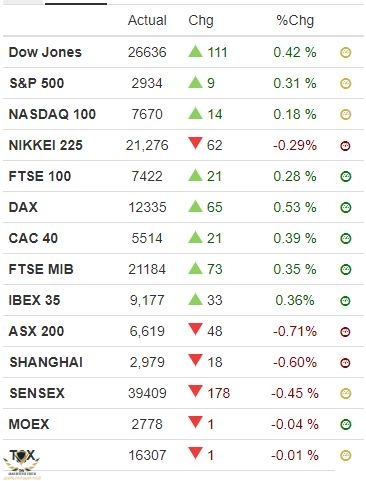
Task: Open the SHANGHAI index link
Action: coord(46,362)
